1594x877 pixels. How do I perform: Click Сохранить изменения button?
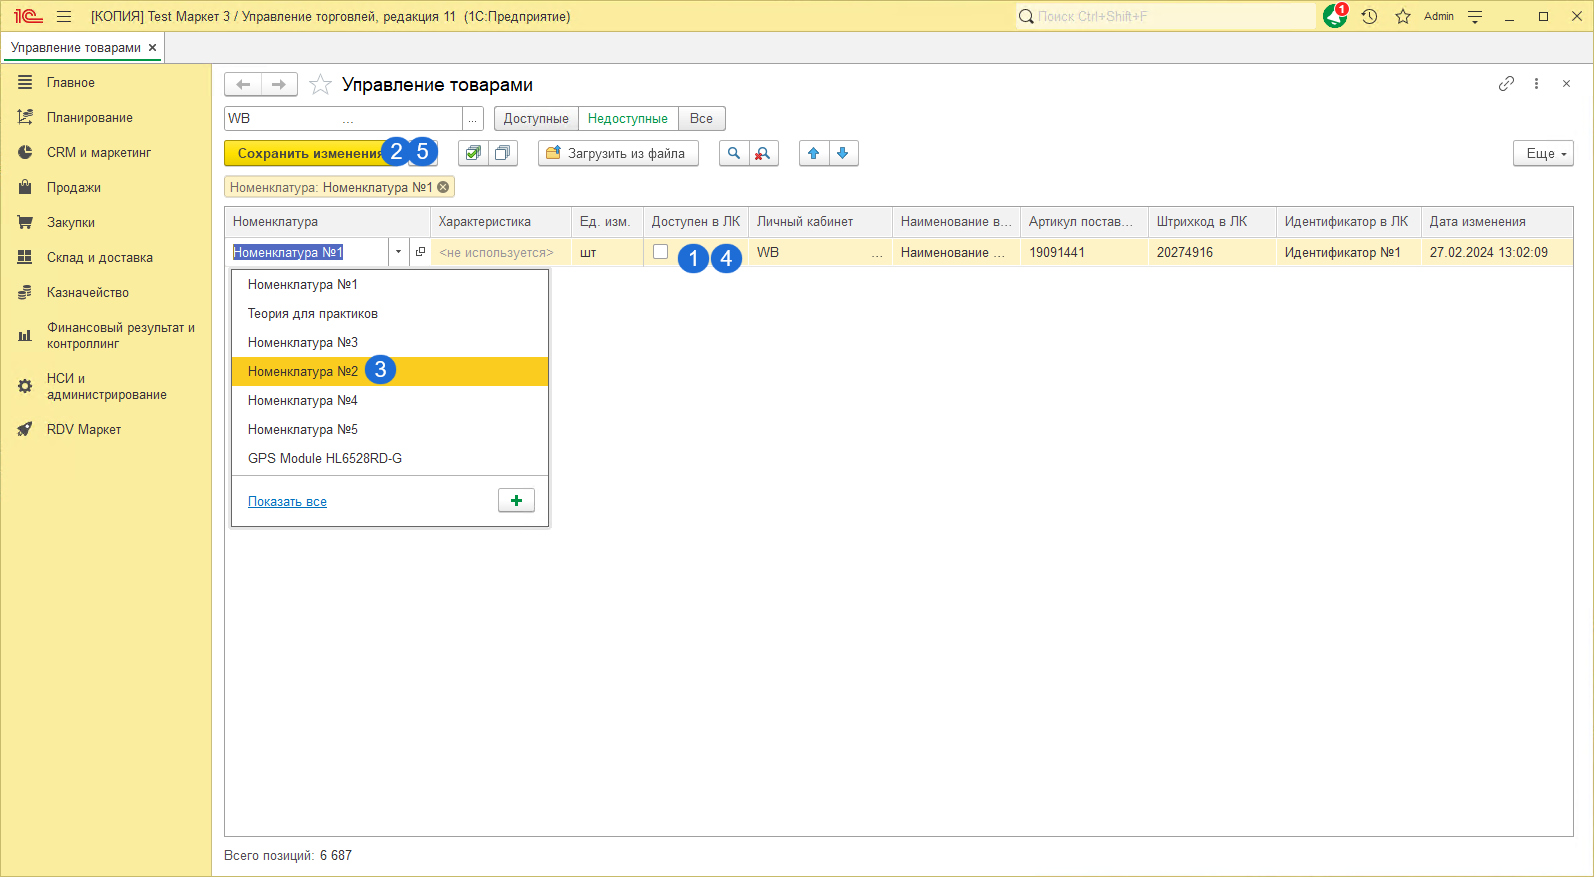pyautogui.click(x=306, y=153)
